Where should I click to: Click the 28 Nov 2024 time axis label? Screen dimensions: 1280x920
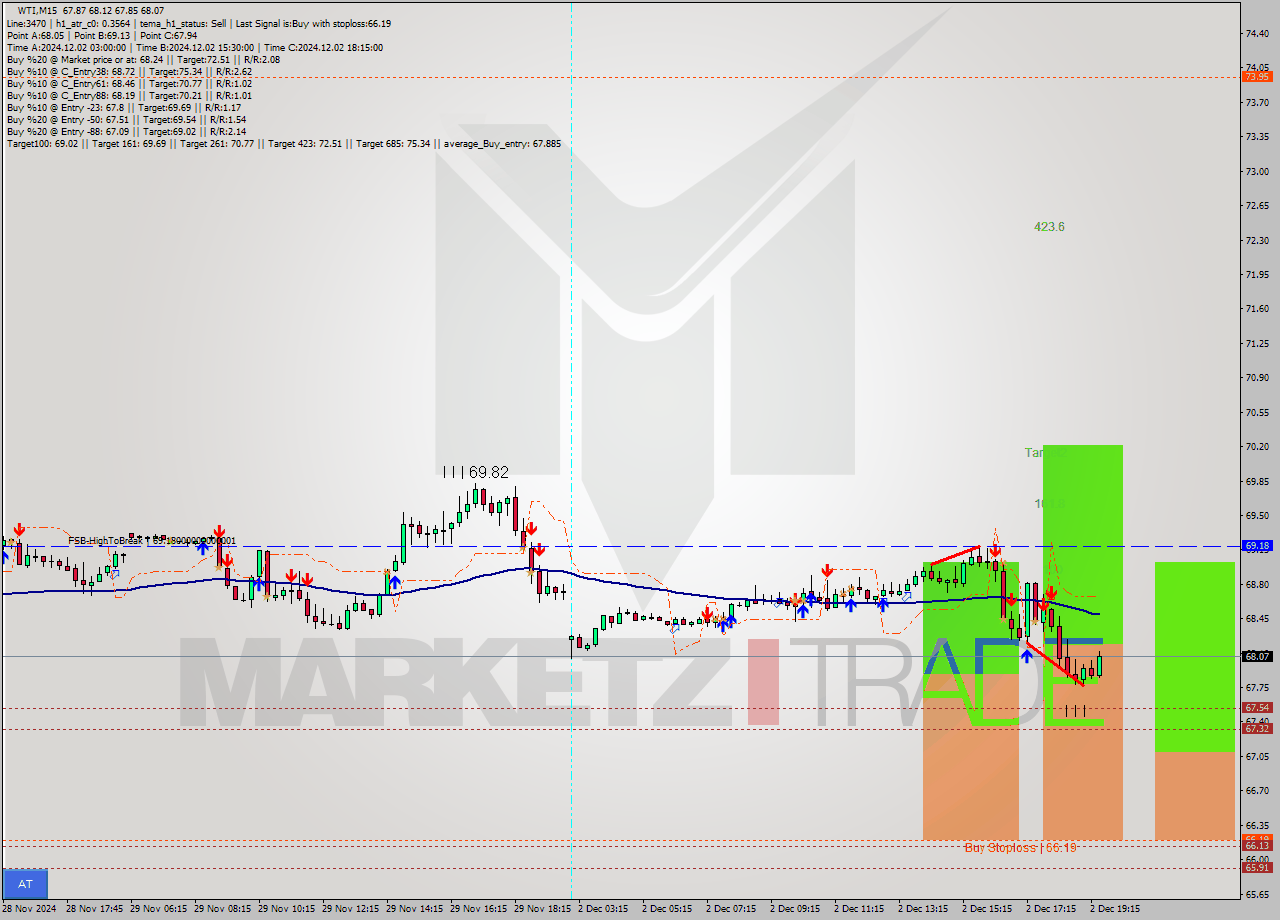click(29, 909)
